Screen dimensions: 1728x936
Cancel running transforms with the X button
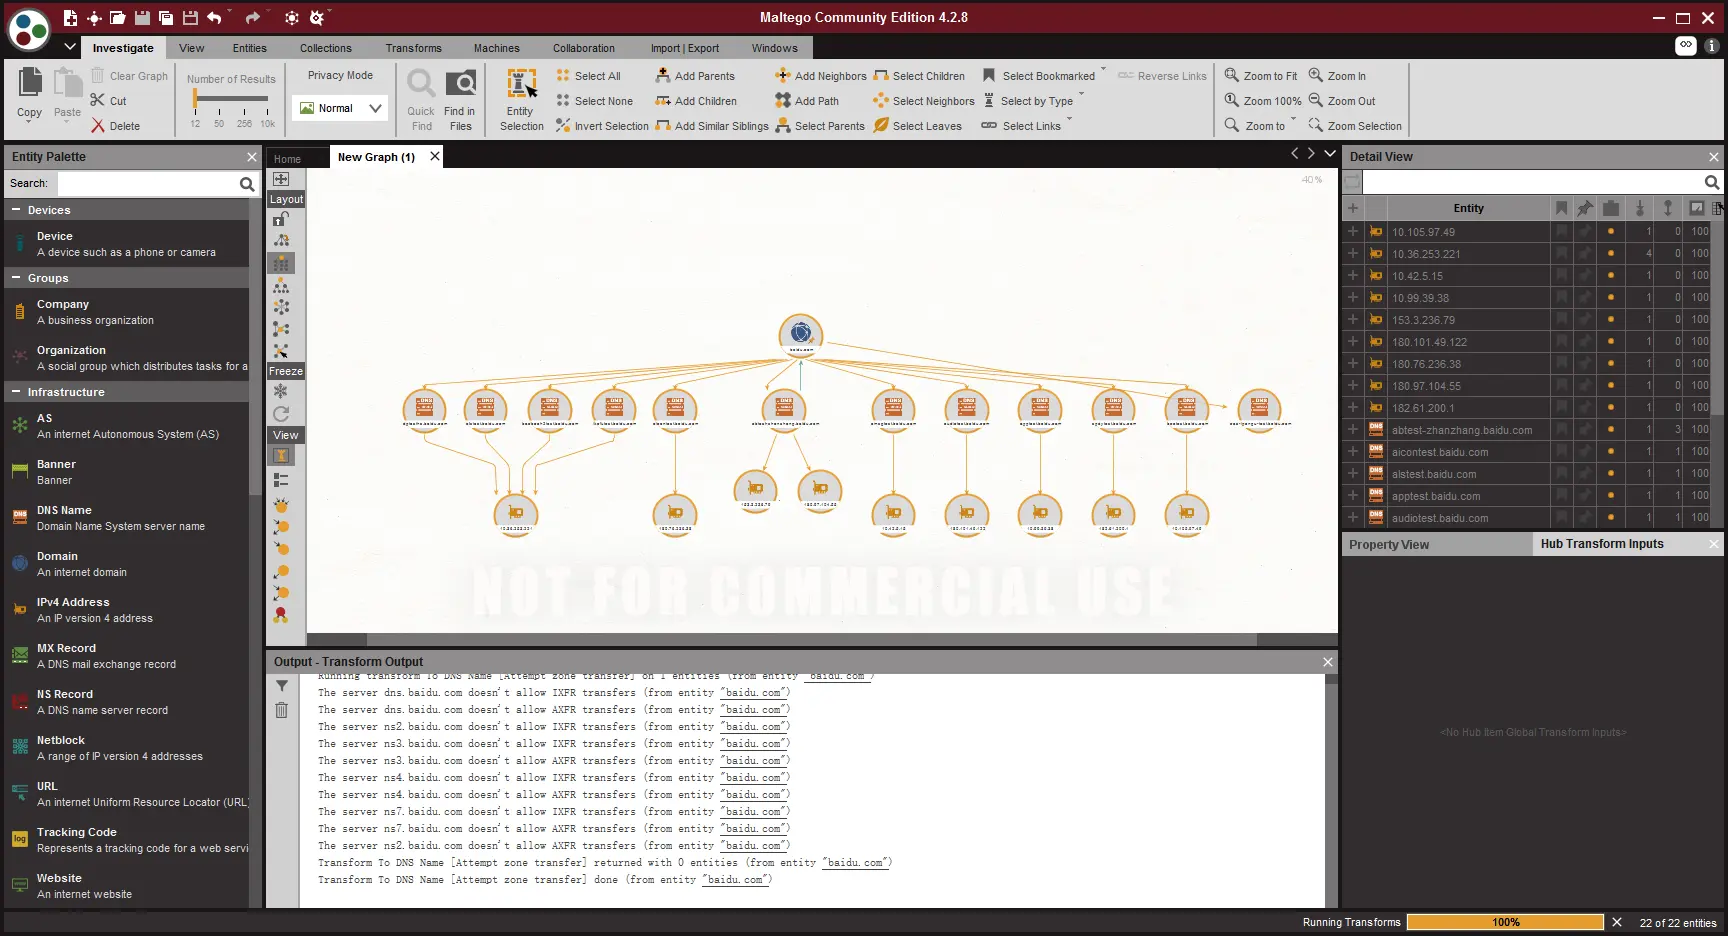(x=1617, y=922)
